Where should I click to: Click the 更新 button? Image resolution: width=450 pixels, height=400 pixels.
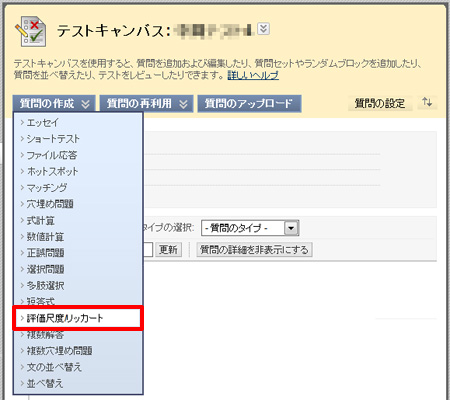coord(168,250)
